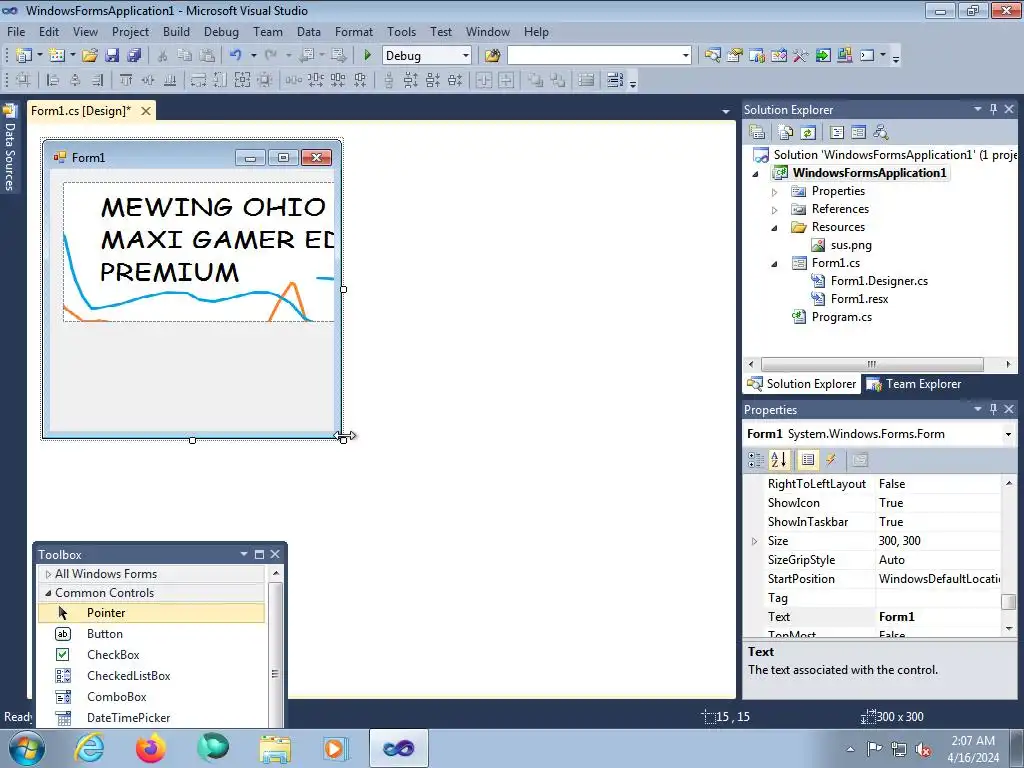Pin the Solution Explorer panel
The image size is (1024, 768).
coord(993,109)
